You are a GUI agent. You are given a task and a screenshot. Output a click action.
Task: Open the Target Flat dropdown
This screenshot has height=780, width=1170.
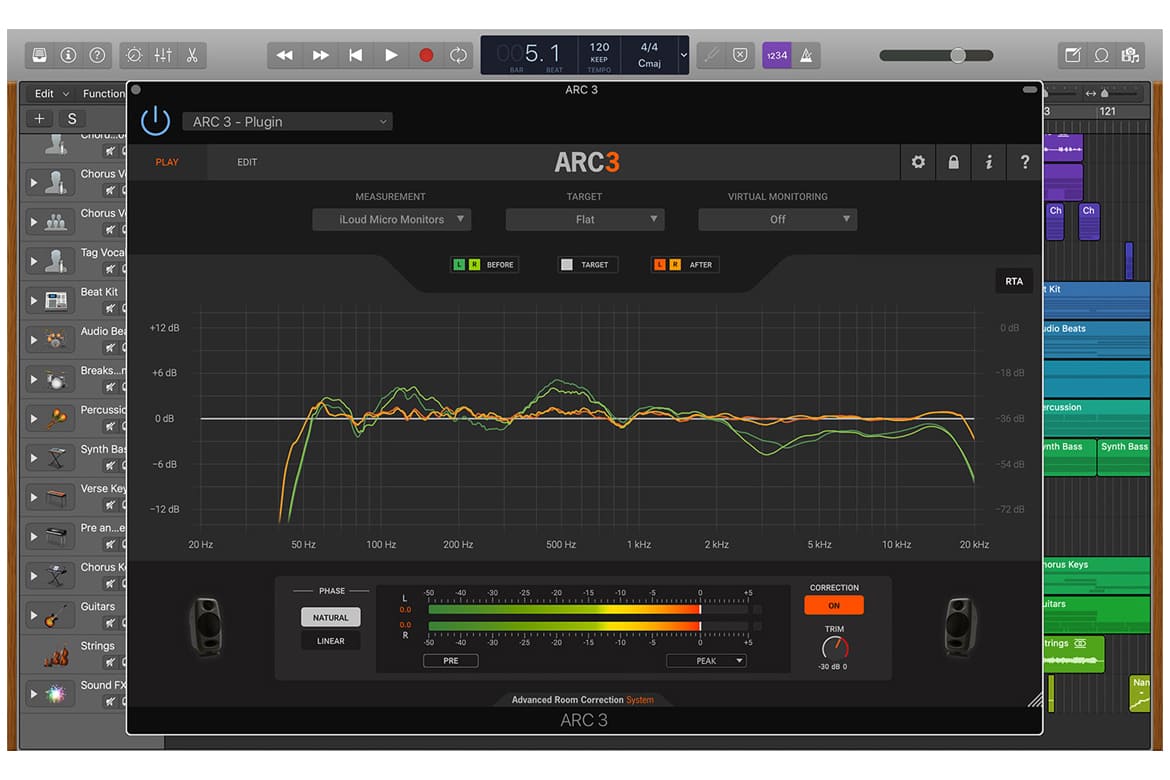click(x=585, y=219)
